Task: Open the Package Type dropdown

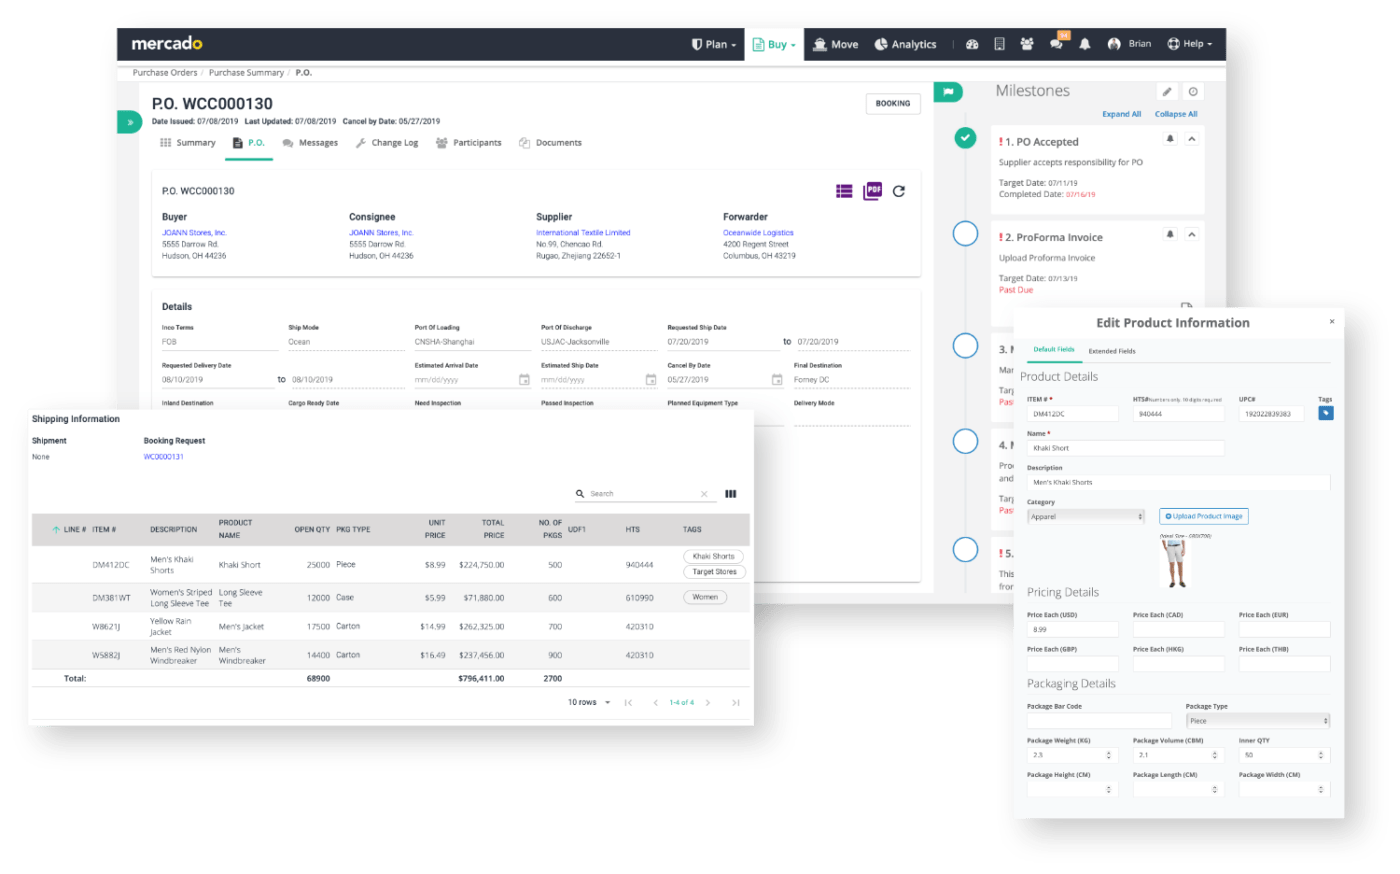Action: pyautogui.click(x=1258, y=721)
